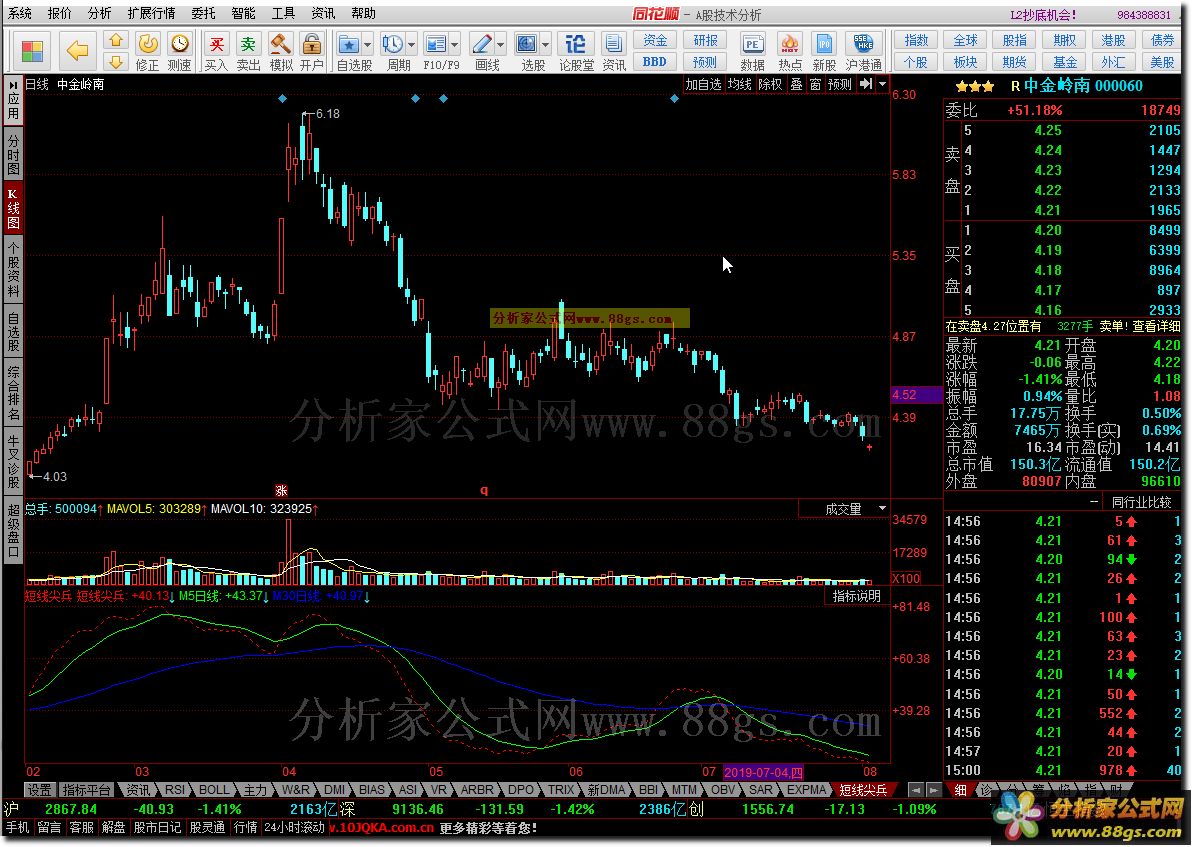Toggle the 均线 moving average display
1193x847 pixels.
[x=739, y=84]
